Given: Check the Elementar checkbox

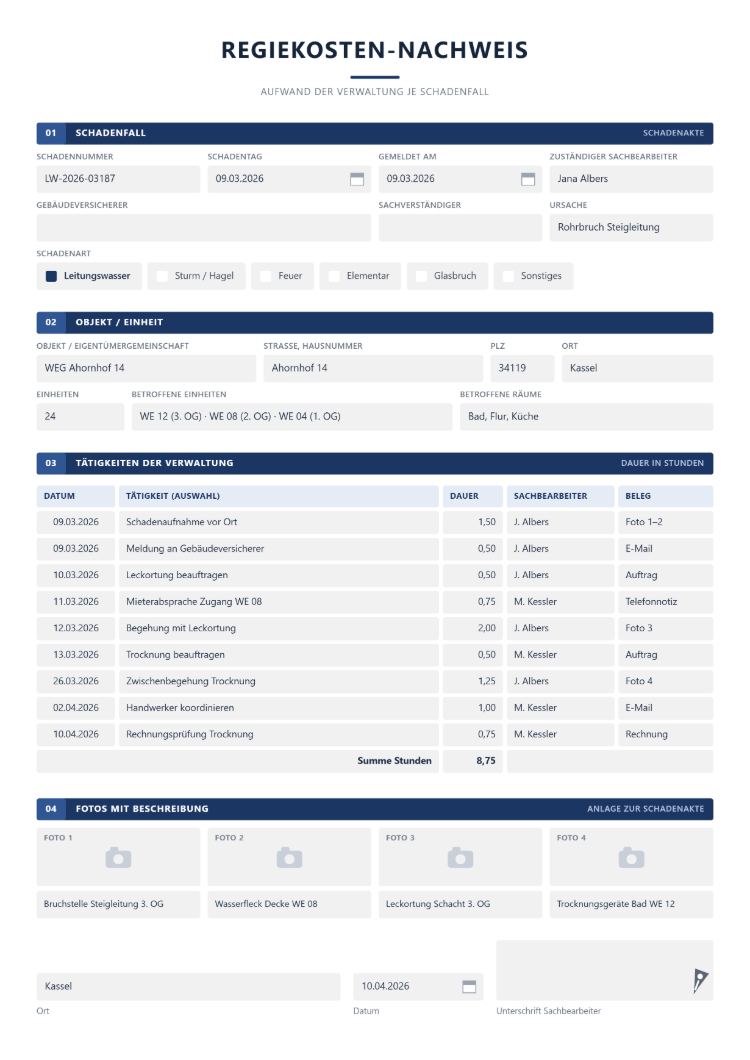Looking at the screenshot, I should coord(334,276).
